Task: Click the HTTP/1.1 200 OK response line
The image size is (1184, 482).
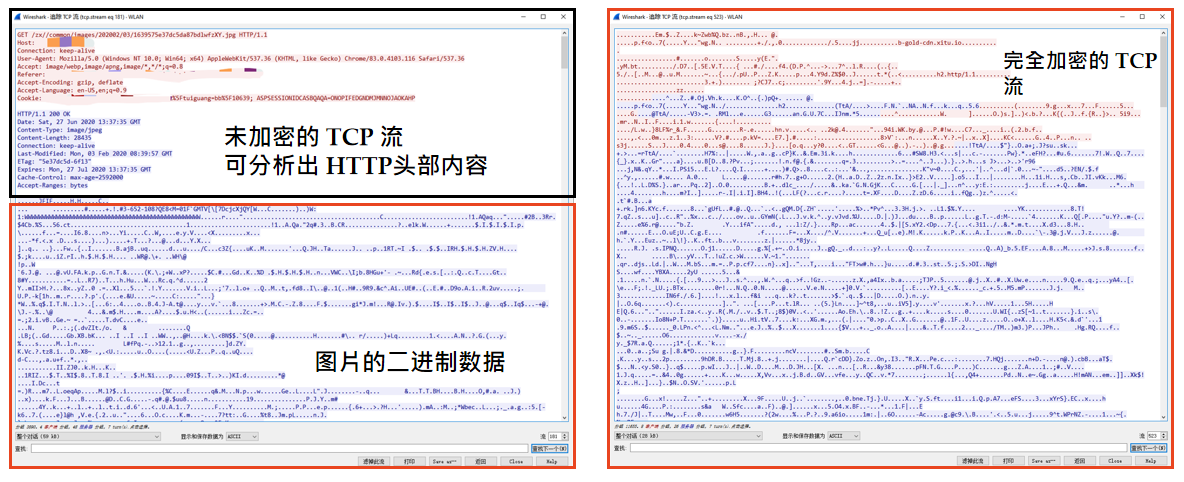Action: (x=42, y=113)
